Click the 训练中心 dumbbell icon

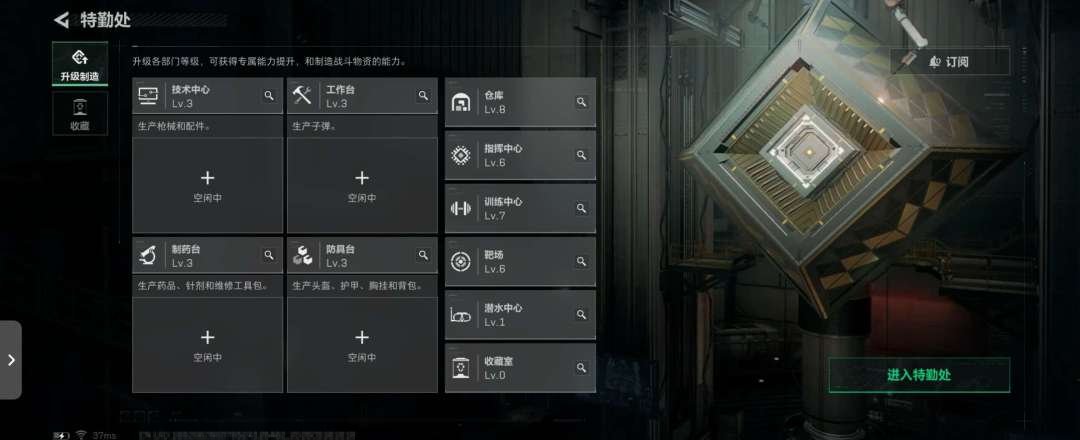[461, 208]
